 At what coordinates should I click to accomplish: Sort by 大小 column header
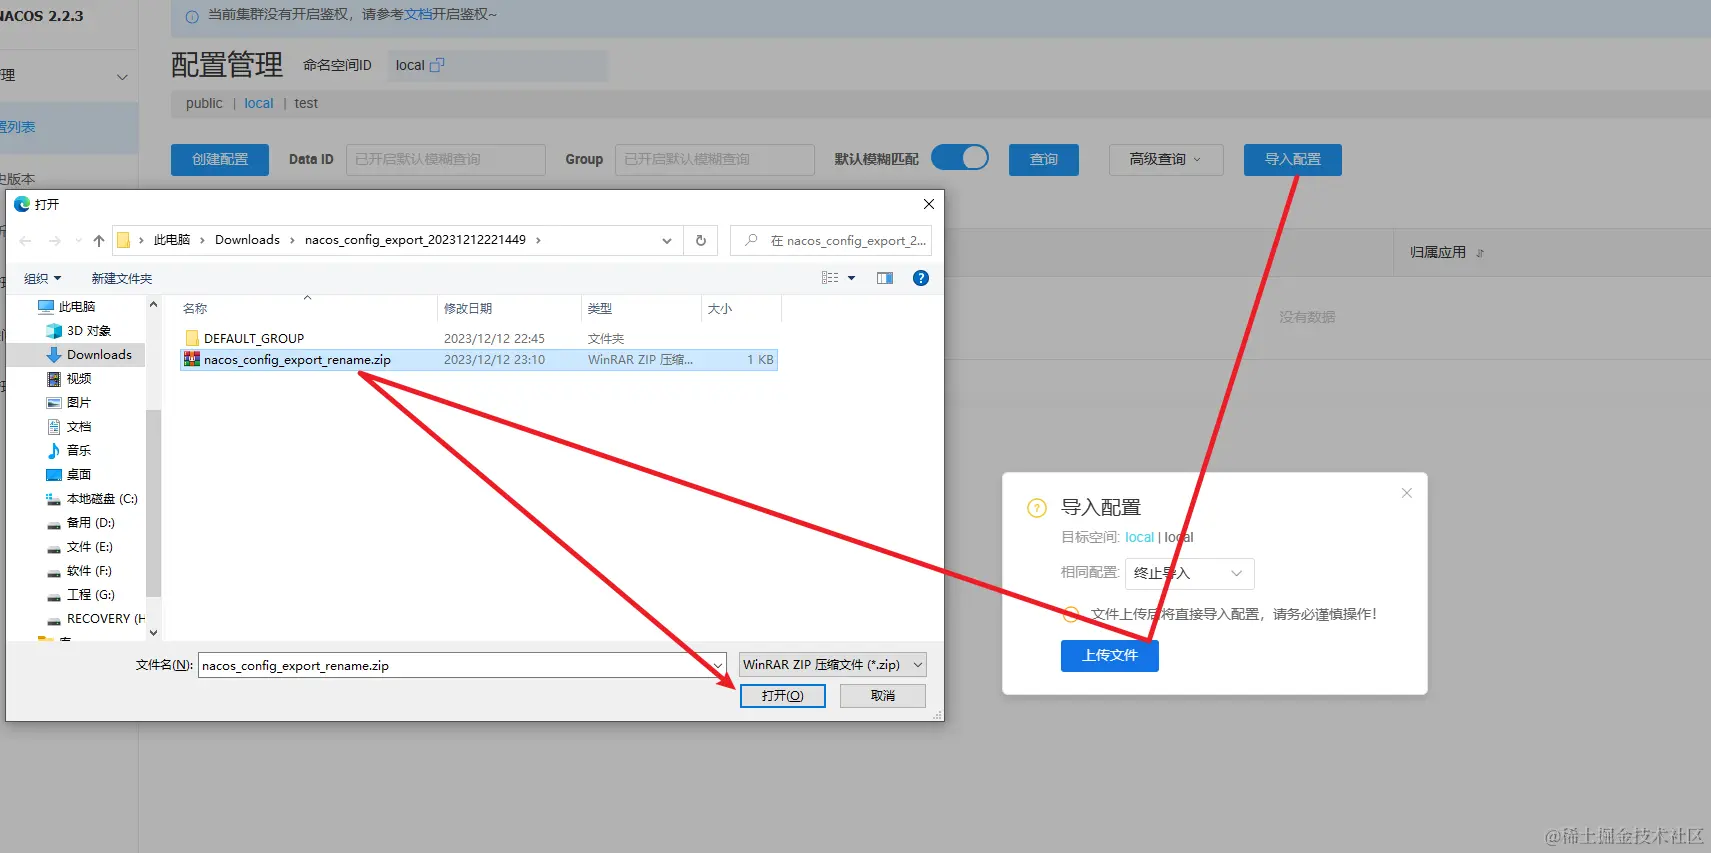[x=741, y=309]
